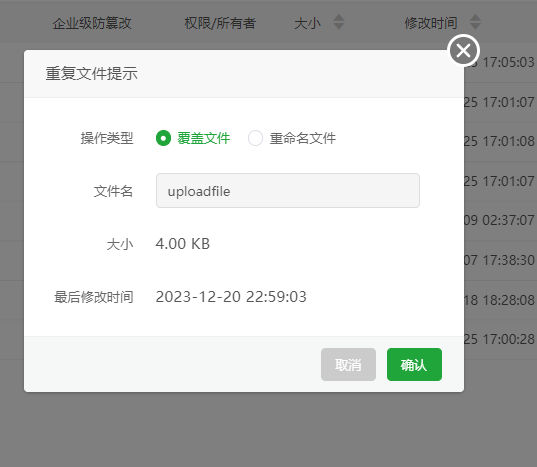The width and height of the screenshot is (537, 467).
Task: Click the row timestamp 18:28:08
Action: point(508,300)
